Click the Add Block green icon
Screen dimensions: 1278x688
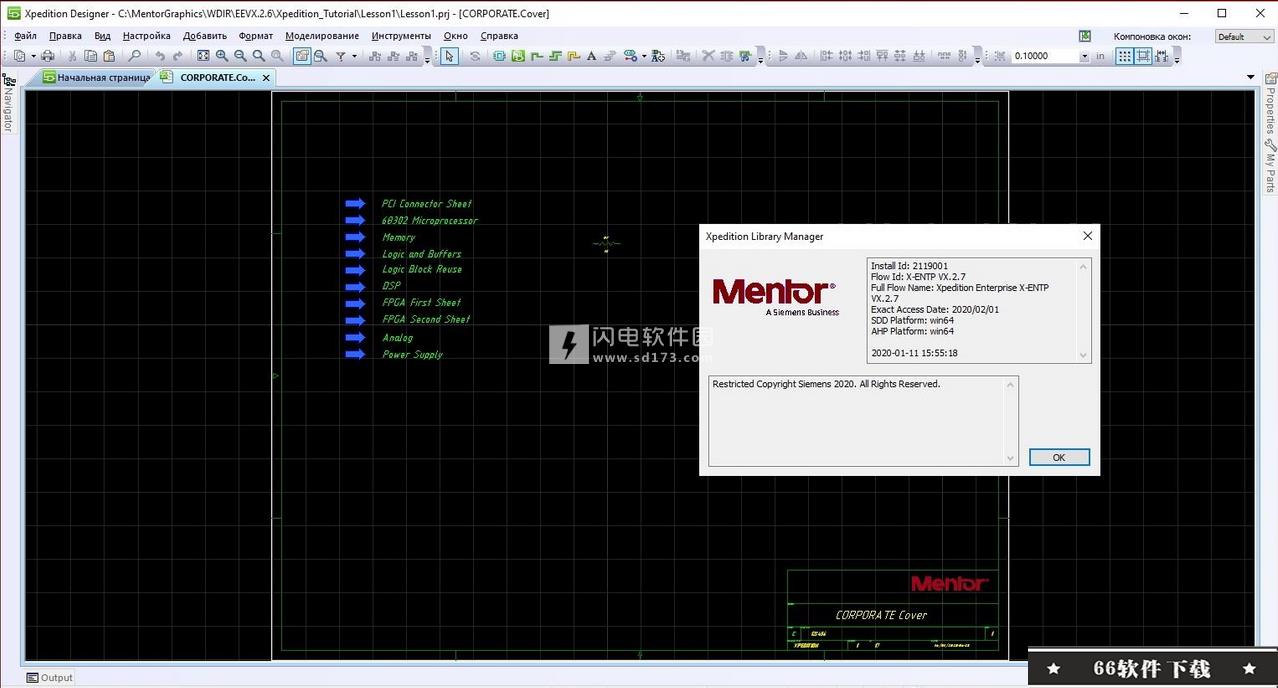pyautogui.click(x=518, y=56)
